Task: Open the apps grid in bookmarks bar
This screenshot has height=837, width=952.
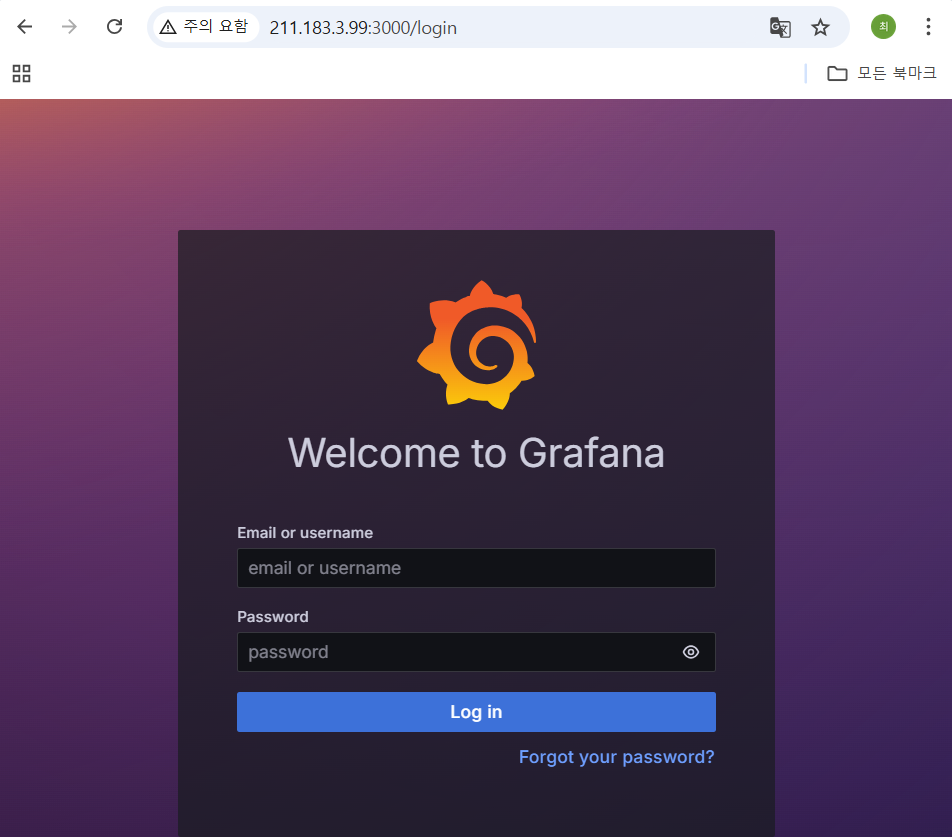Action: pos(22,73)
